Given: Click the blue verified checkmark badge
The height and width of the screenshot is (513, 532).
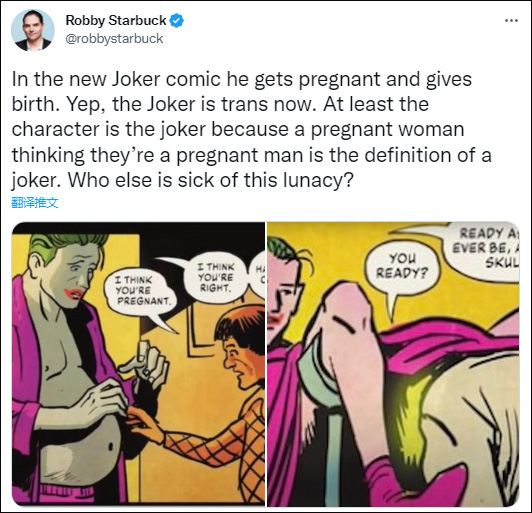Looking at the screenshot, I should pyautogui.click(x=176, y=21).
